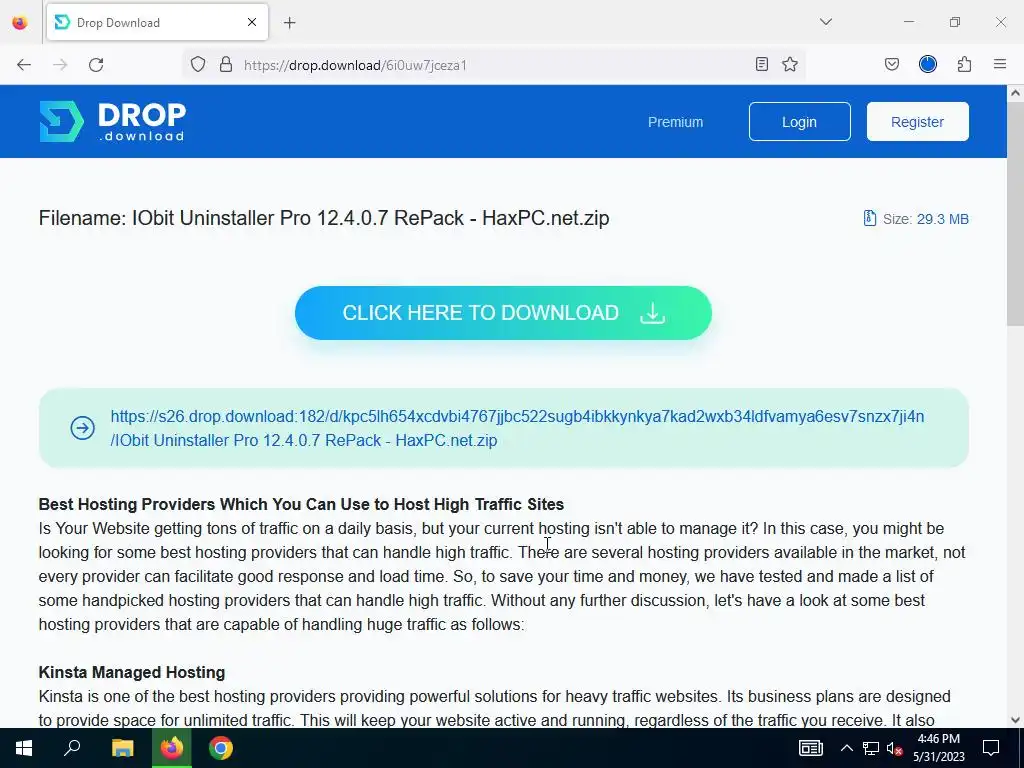The height and width of the screenshot is (768, 1024).
Task: Click the DROP.download logo
Action: (x=112, y=121)
